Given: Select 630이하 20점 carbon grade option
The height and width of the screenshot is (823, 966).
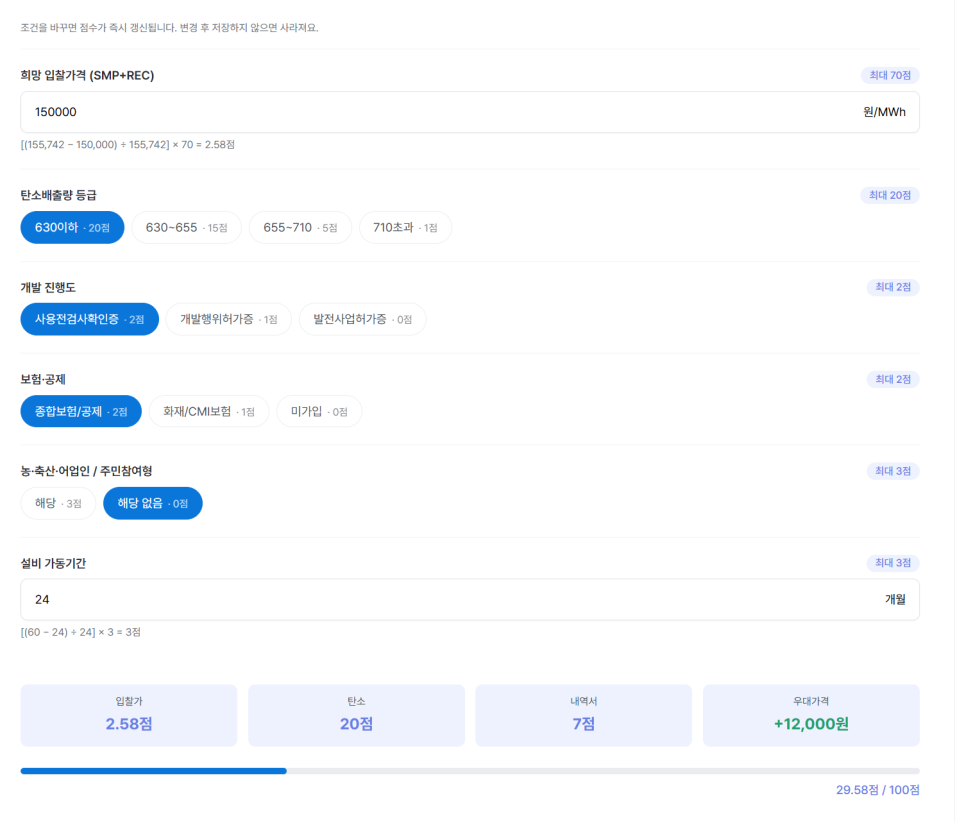Looking at the screenshot, I should click(x=72, y=228).
